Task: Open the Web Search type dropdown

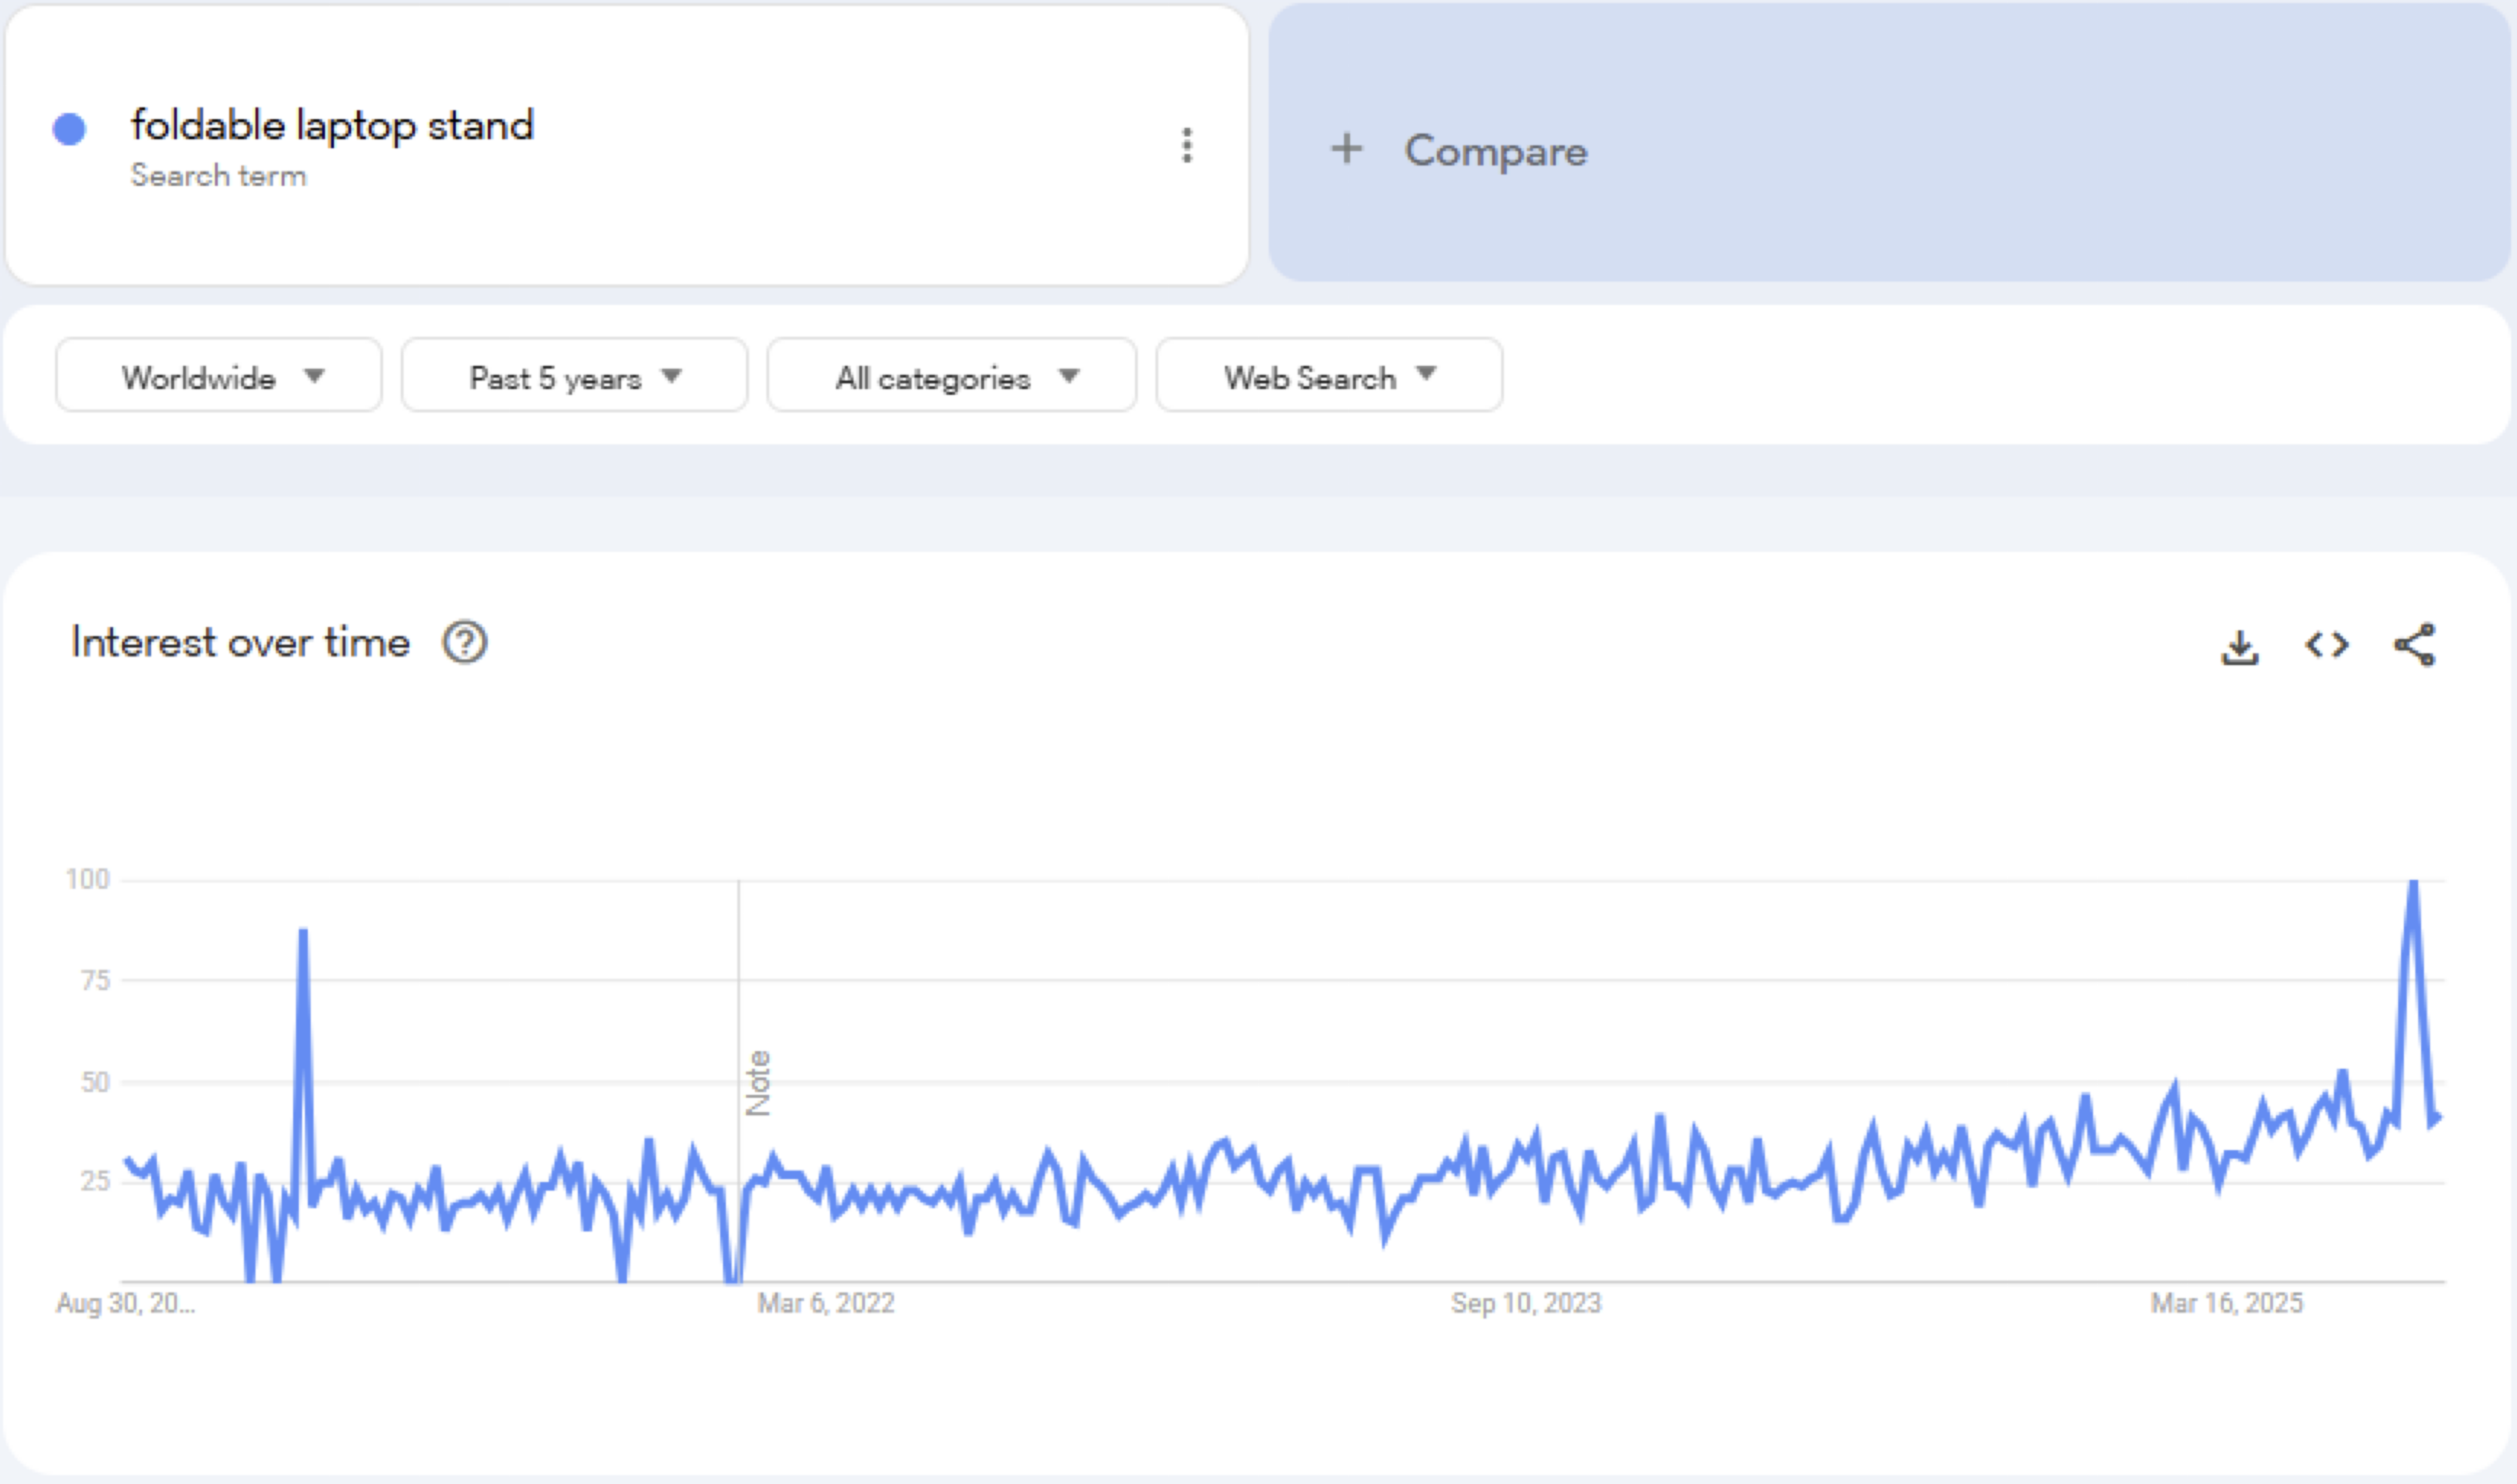Action: pos(1329,376)
